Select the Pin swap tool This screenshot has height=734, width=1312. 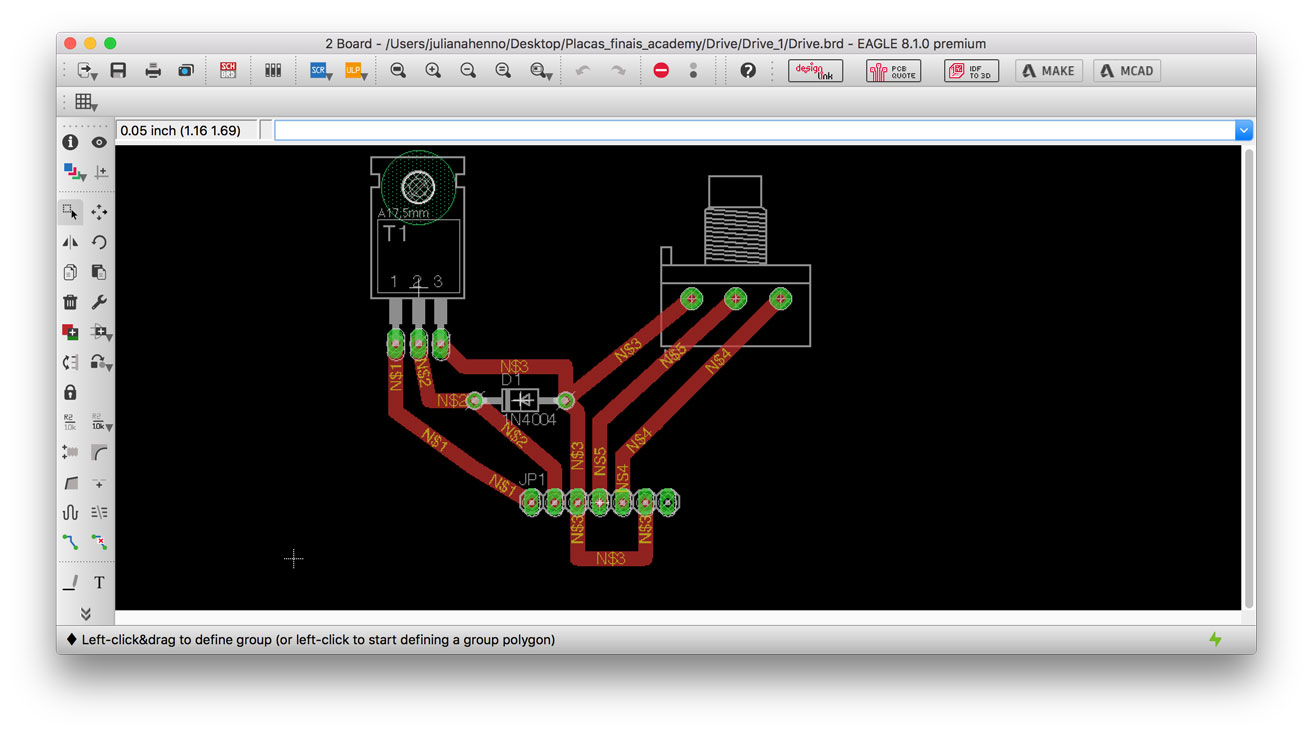coord(70,362)
